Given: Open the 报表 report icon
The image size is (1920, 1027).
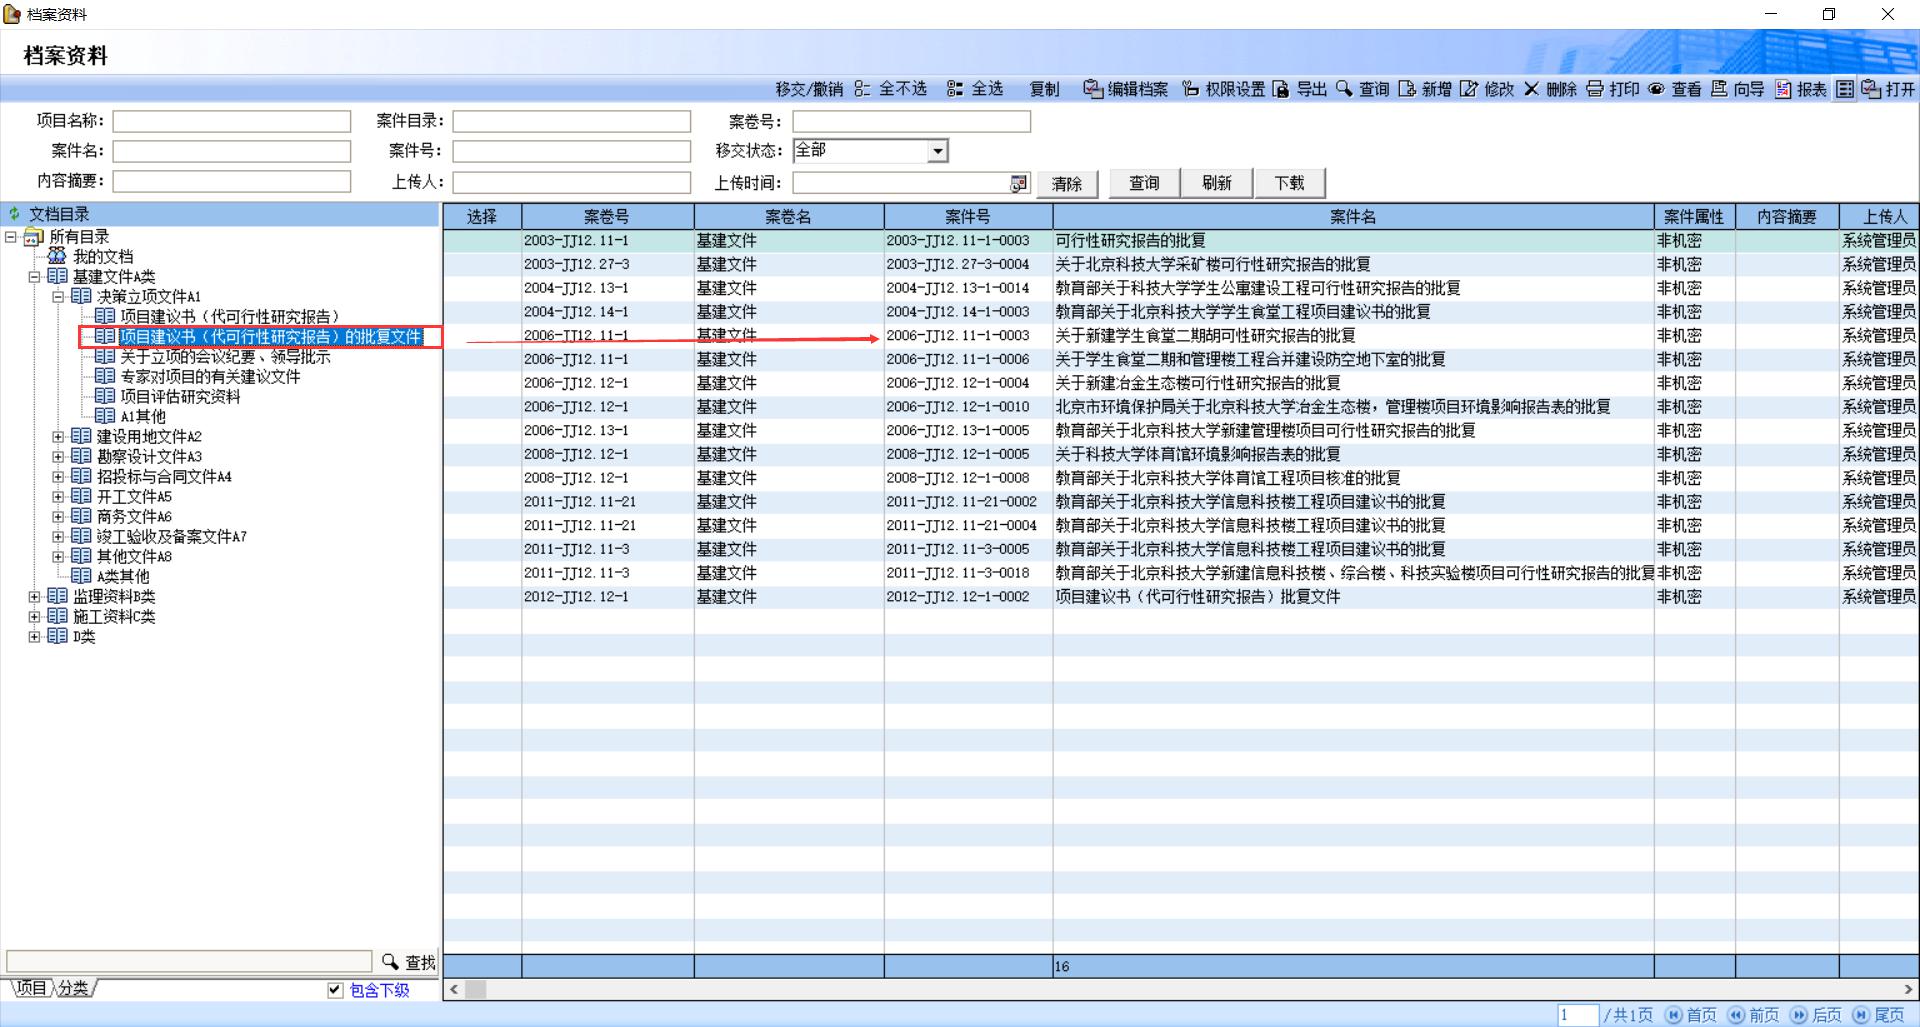Looking at the screenshot, I should tap(1783, 89).
